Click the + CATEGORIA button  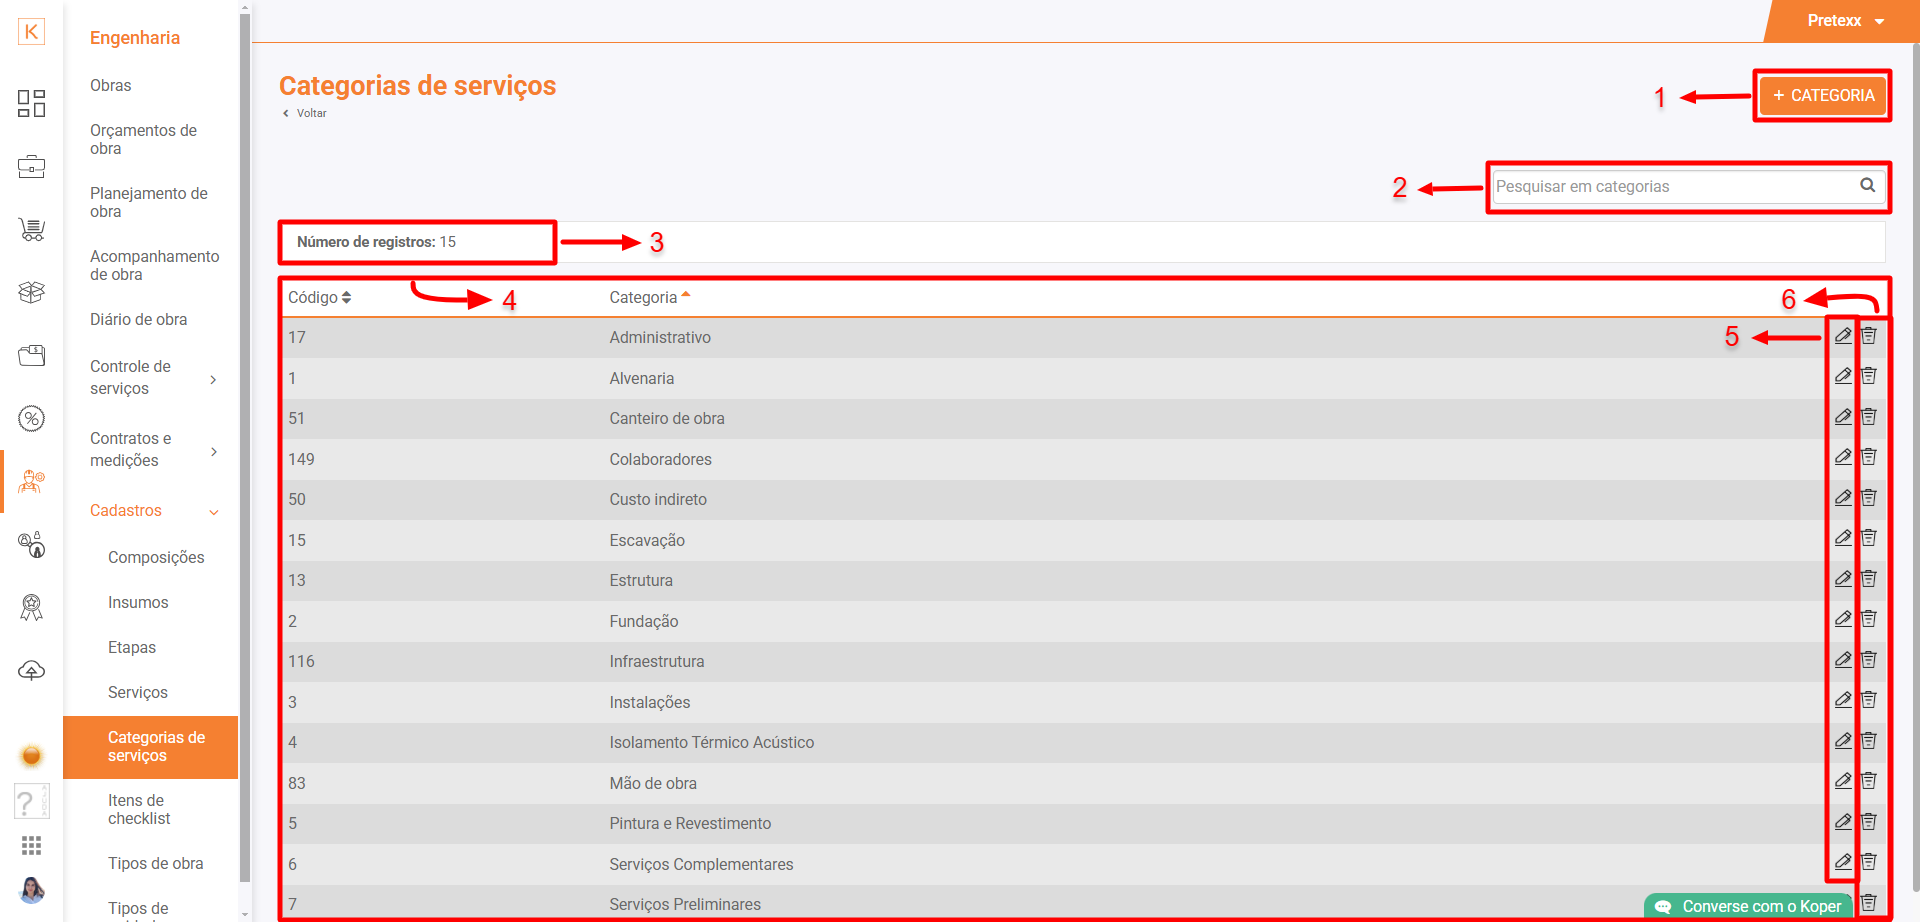point(1822,96)
